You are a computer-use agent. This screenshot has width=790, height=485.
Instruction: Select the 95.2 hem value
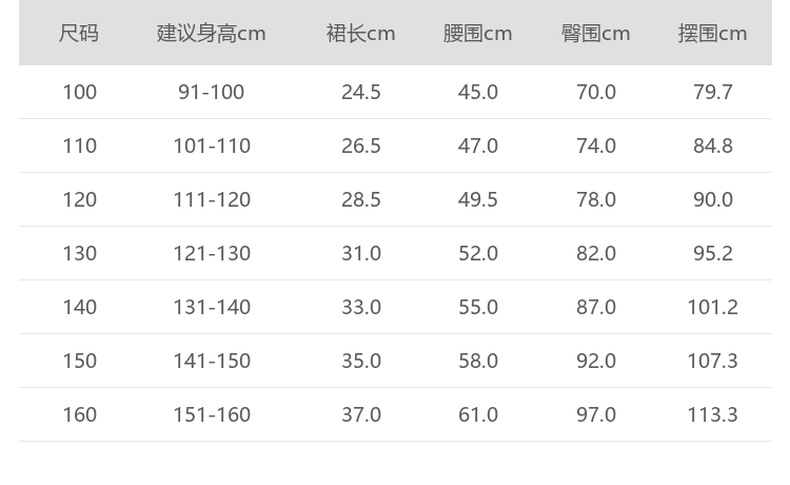tap(713, 253)
